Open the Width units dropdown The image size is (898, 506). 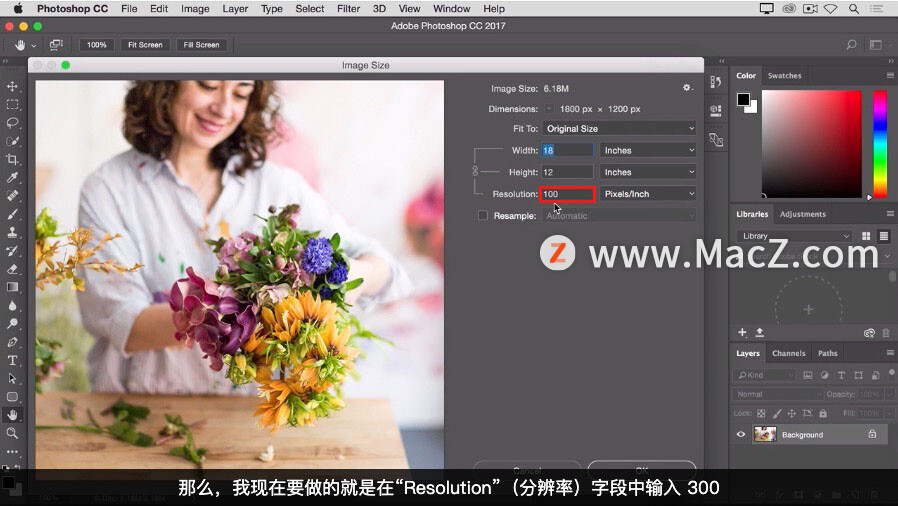(648, 150)
